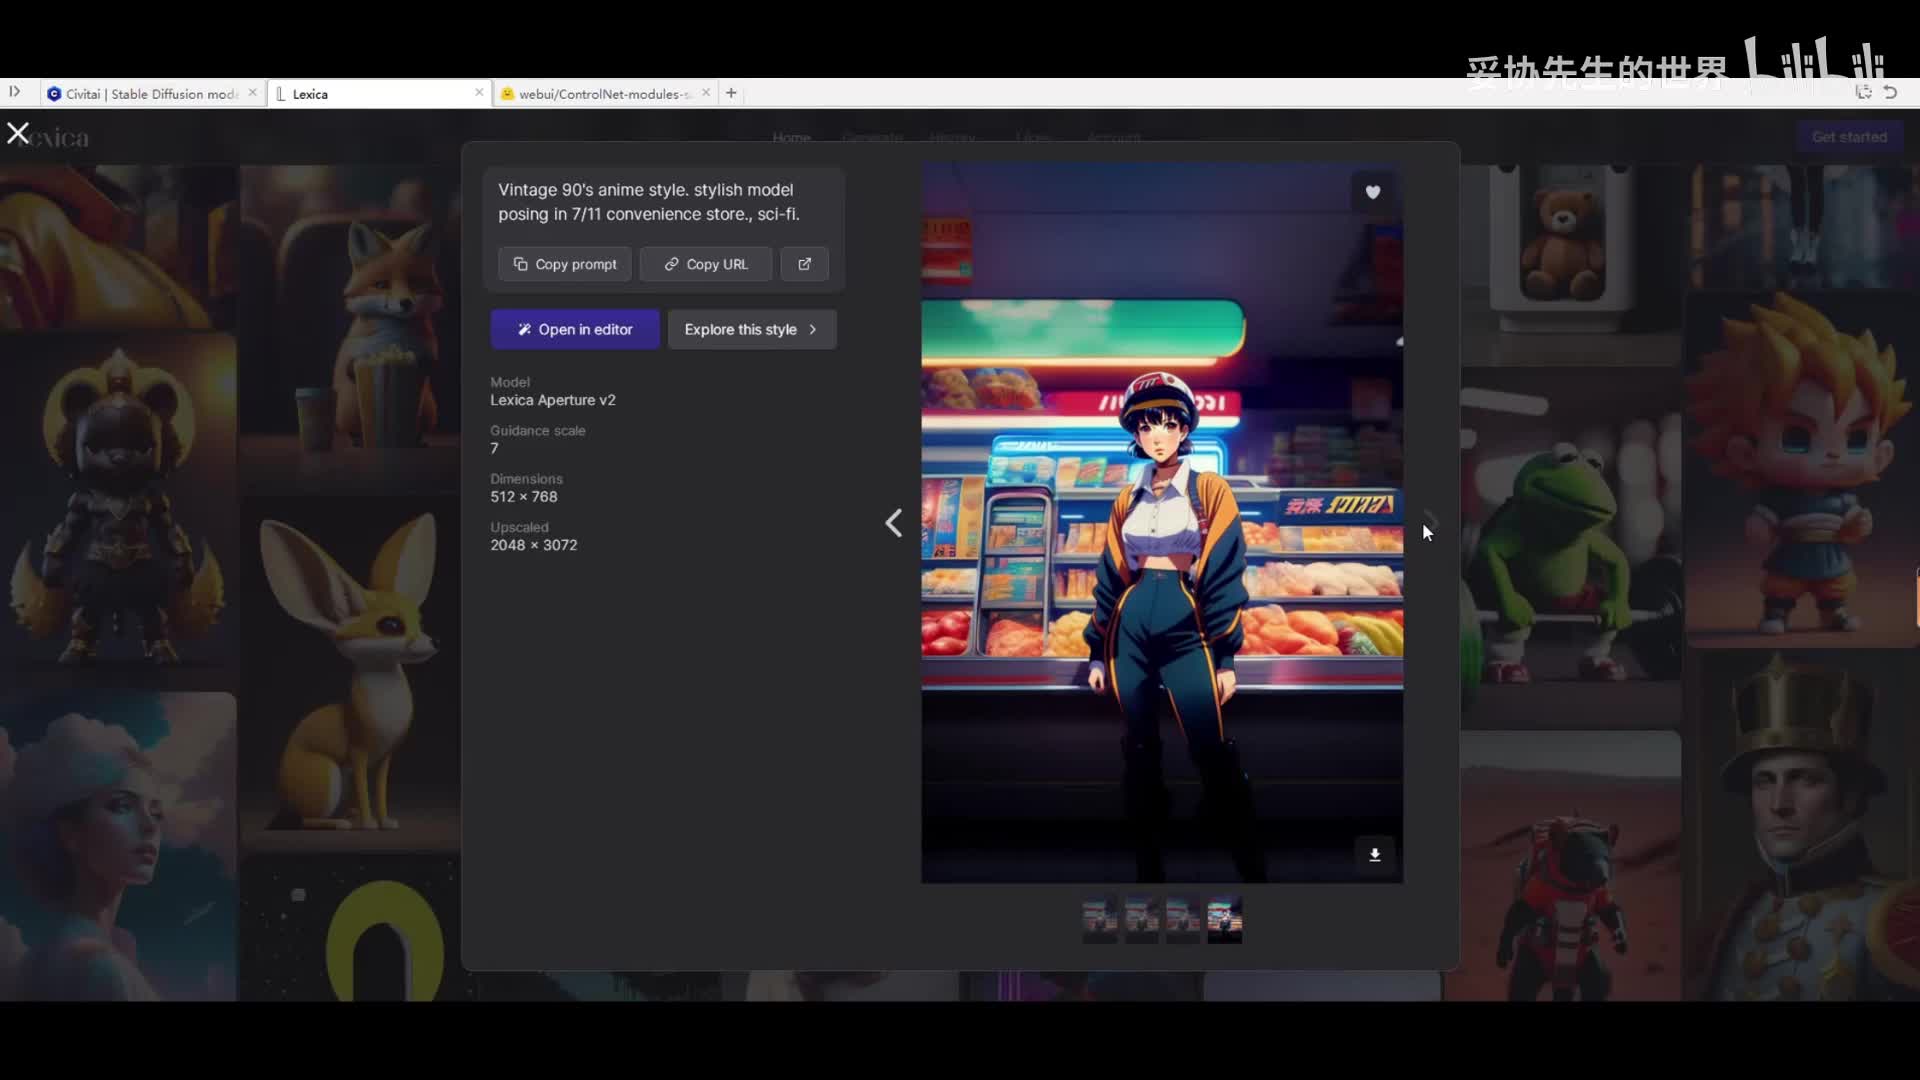Screen dimensions: 1920x1080
Task: Select the second variation thumbnail
Action: click(x=1141, y=918)
